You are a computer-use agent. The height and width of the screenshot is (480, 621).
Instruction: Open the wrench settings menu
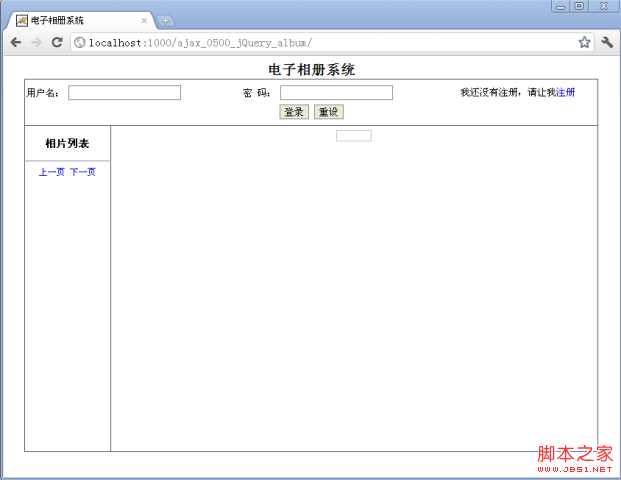[607, 42]
